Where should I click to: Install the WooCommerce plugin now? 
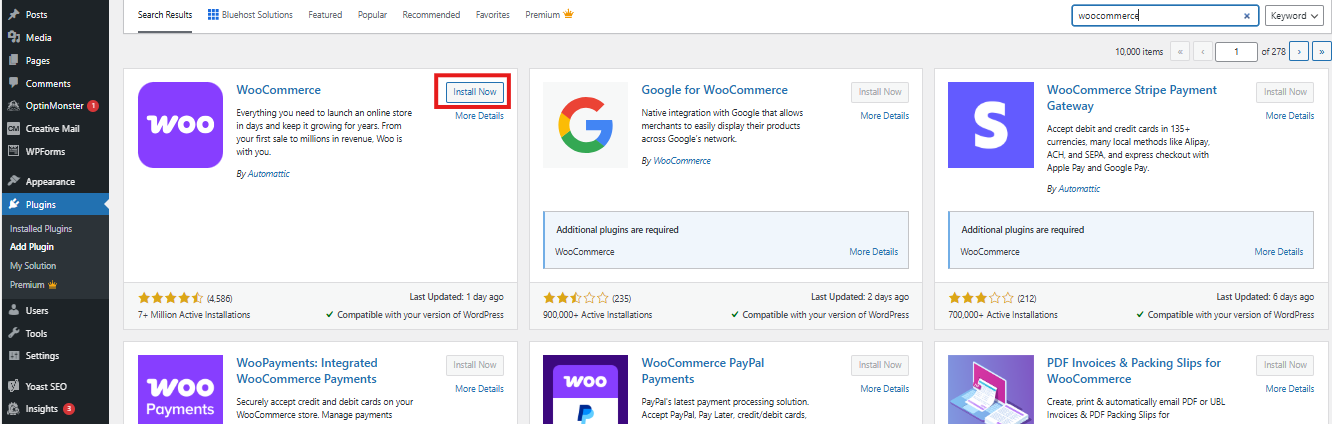click(x=475, y=91)
